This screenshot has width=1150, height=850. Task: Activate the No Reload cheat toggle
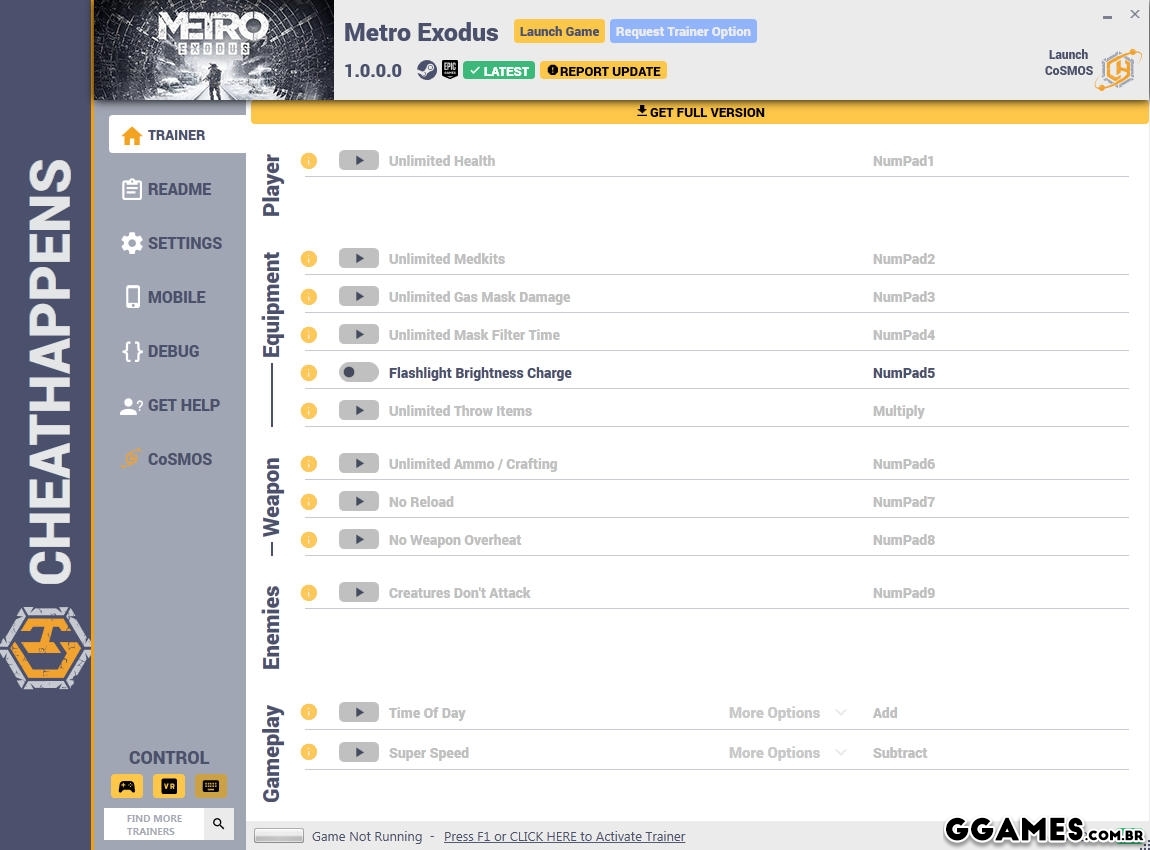click(x=358, y=502)
